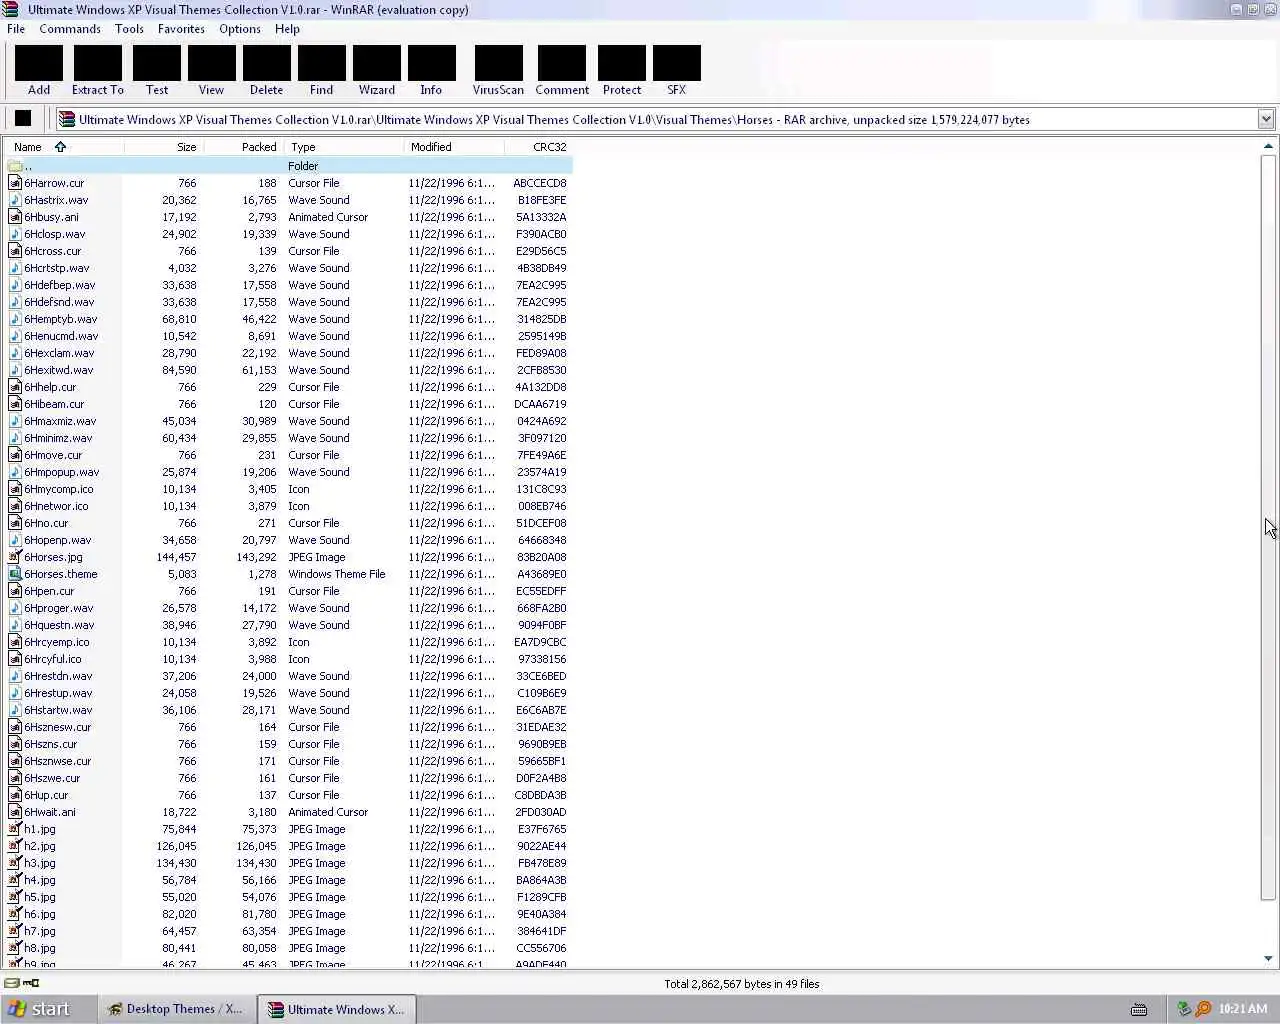
Task: Open the Options menu
Action: click(240, 29)
